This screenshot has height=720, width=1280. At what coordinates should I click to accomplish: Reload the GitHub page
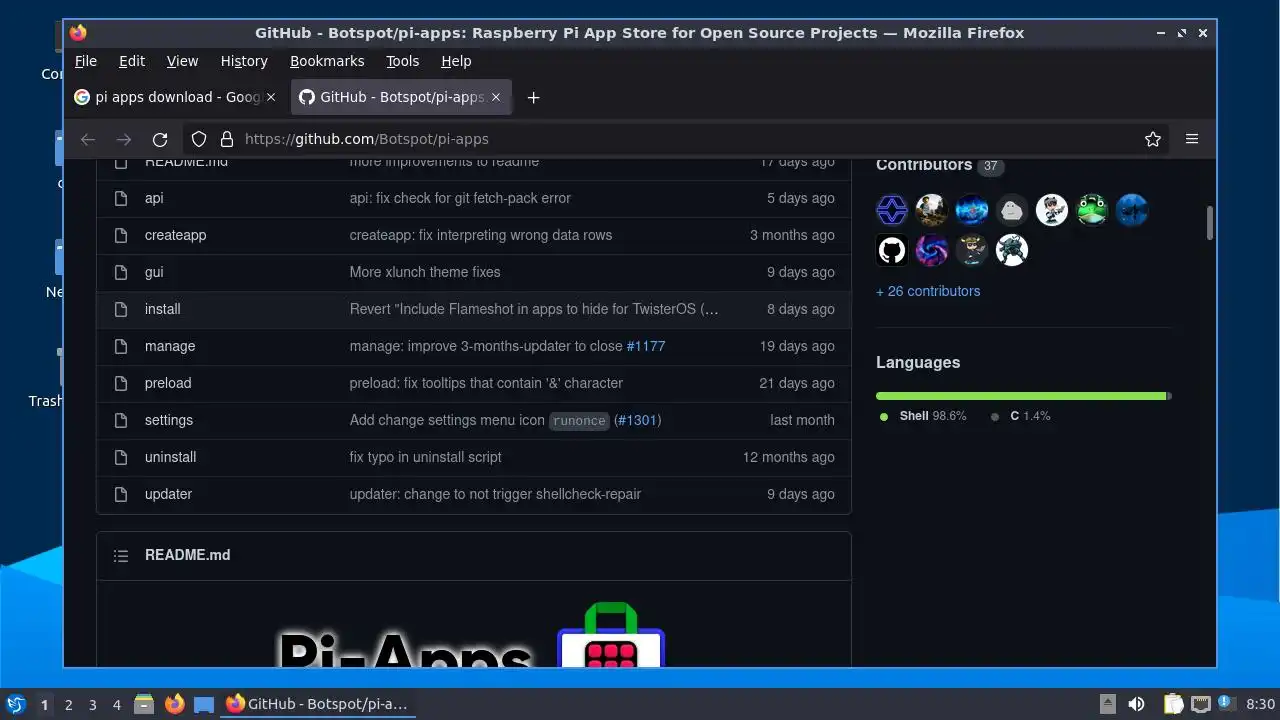coord(160,139)
